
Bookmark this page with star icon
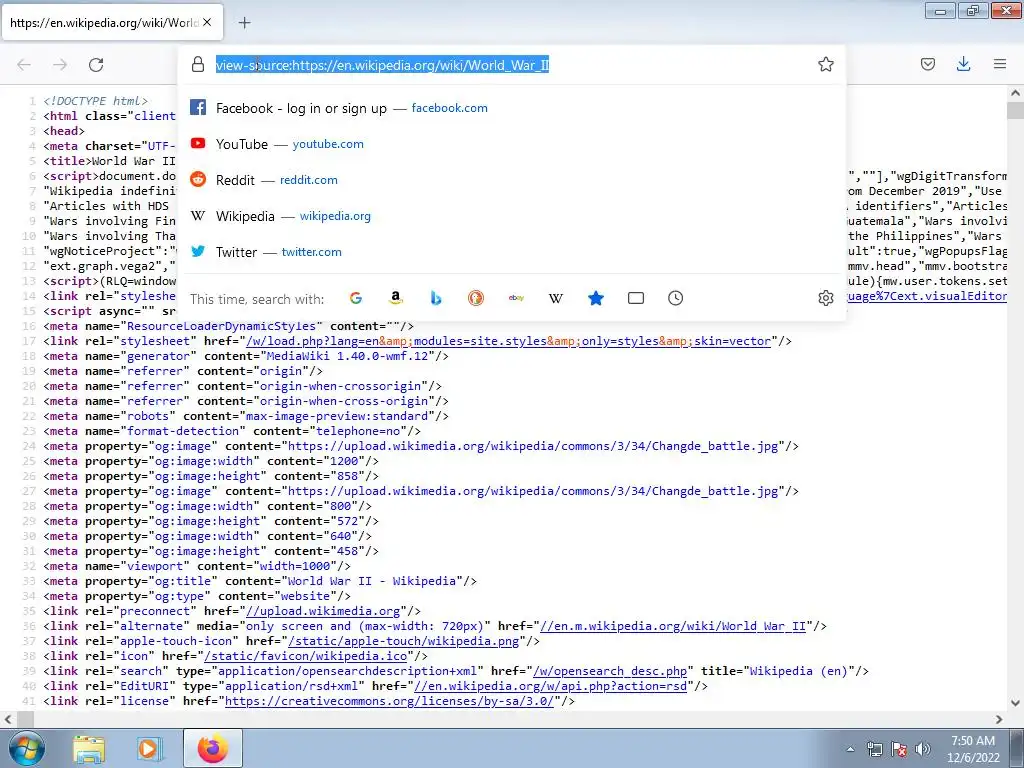(x=825, y=64)
